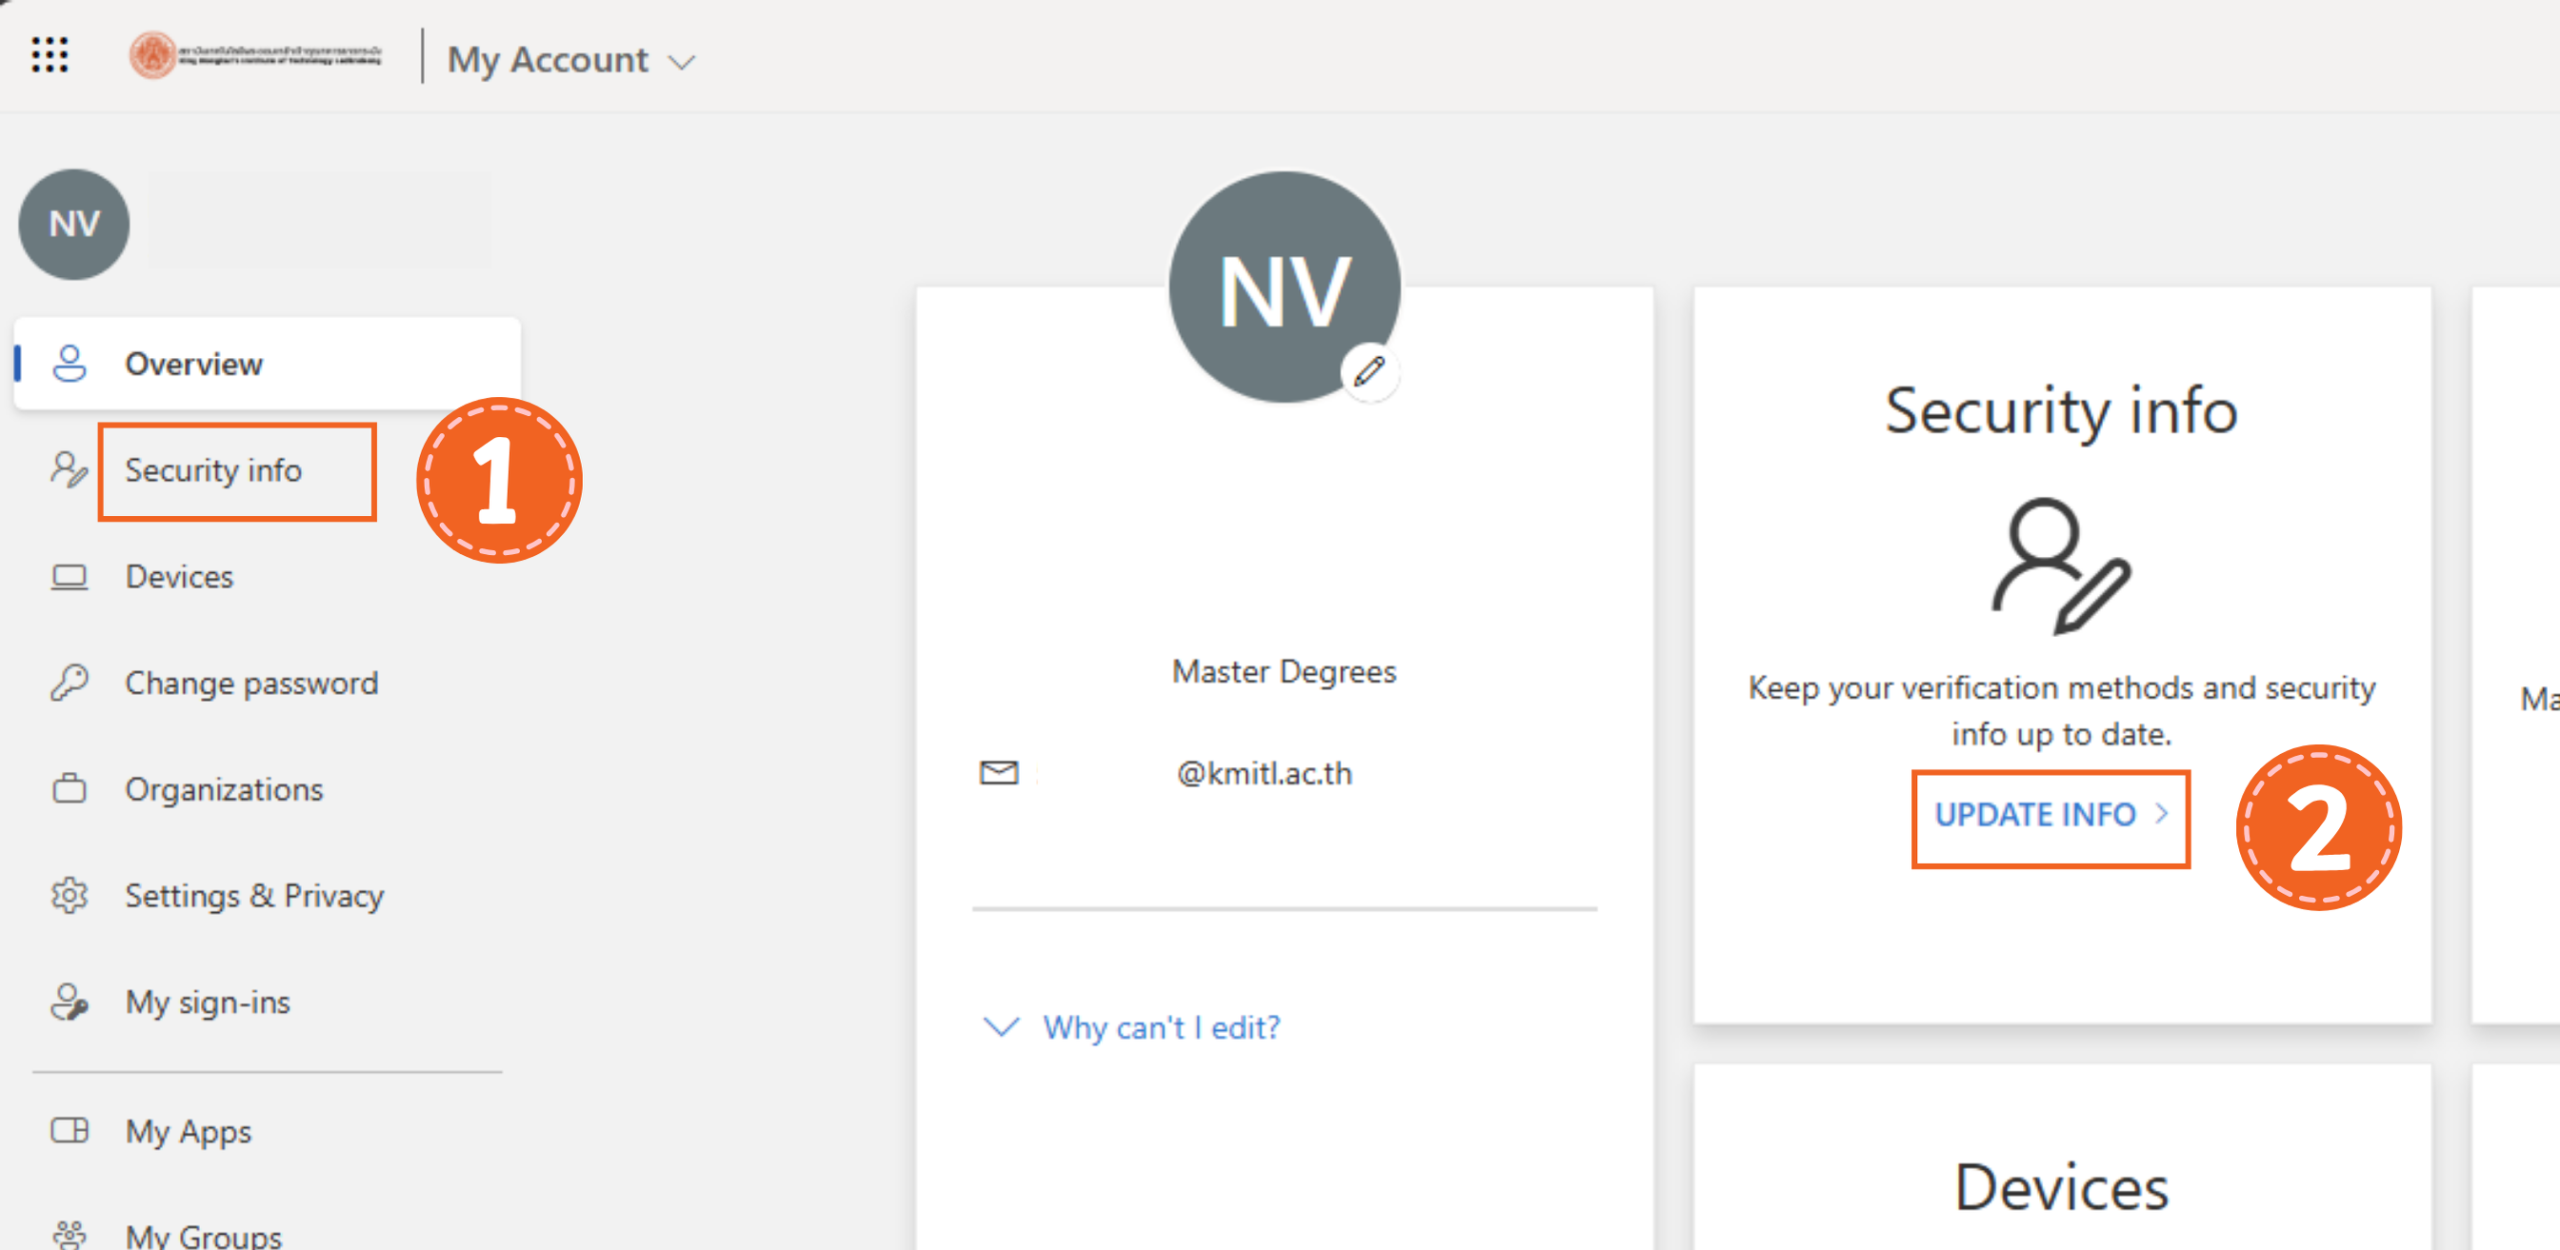The width and height of the screenshot is (2560, 1250).
Task: Click the Organizations briefcase icon
Action: point(69,789)
